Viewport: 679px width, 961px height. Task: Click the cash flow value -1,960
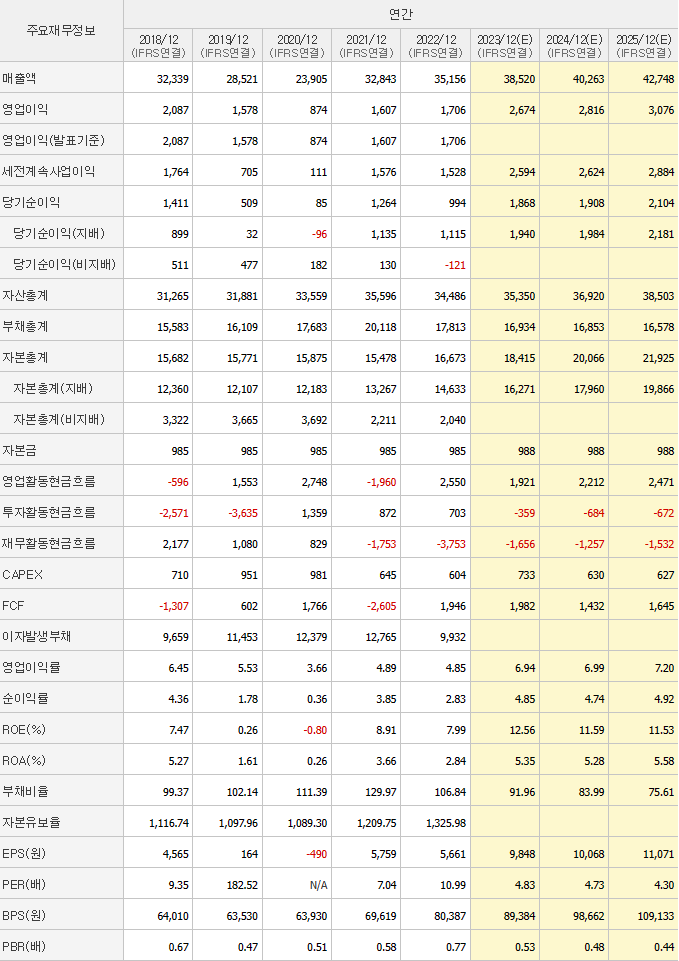tap(382, 482)
